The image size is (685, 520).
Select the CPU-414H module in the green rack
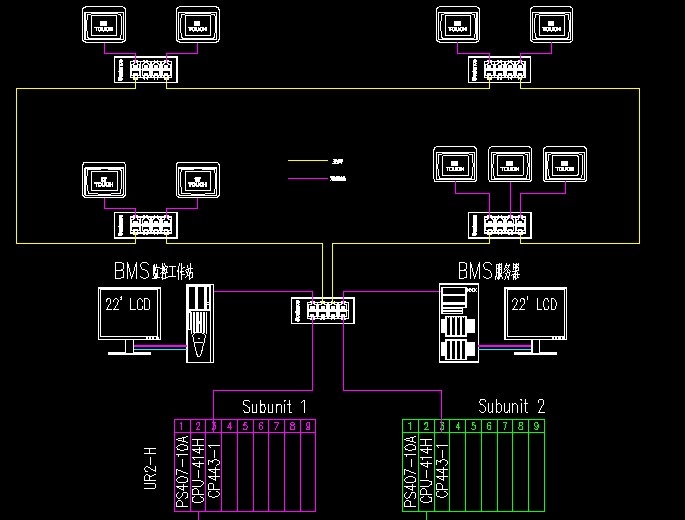[426, 471]
